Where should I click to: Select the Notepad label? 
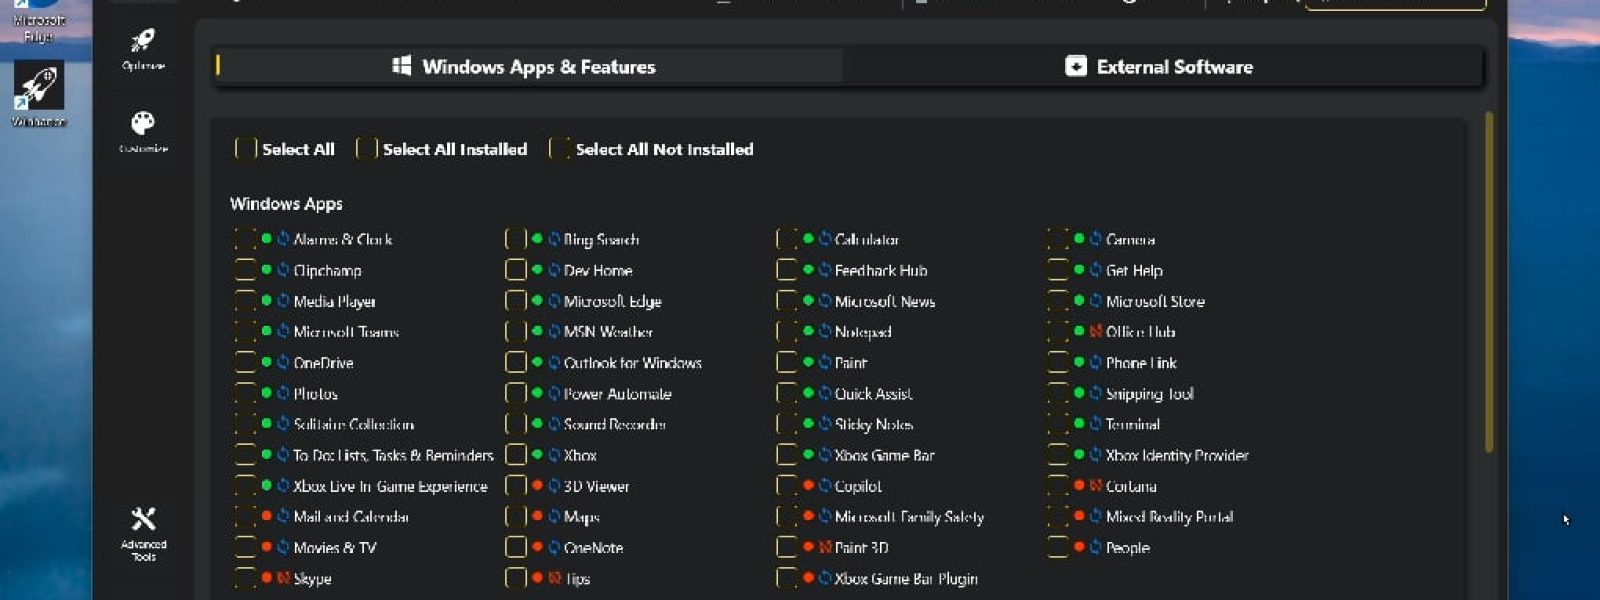tap(863, 331)
